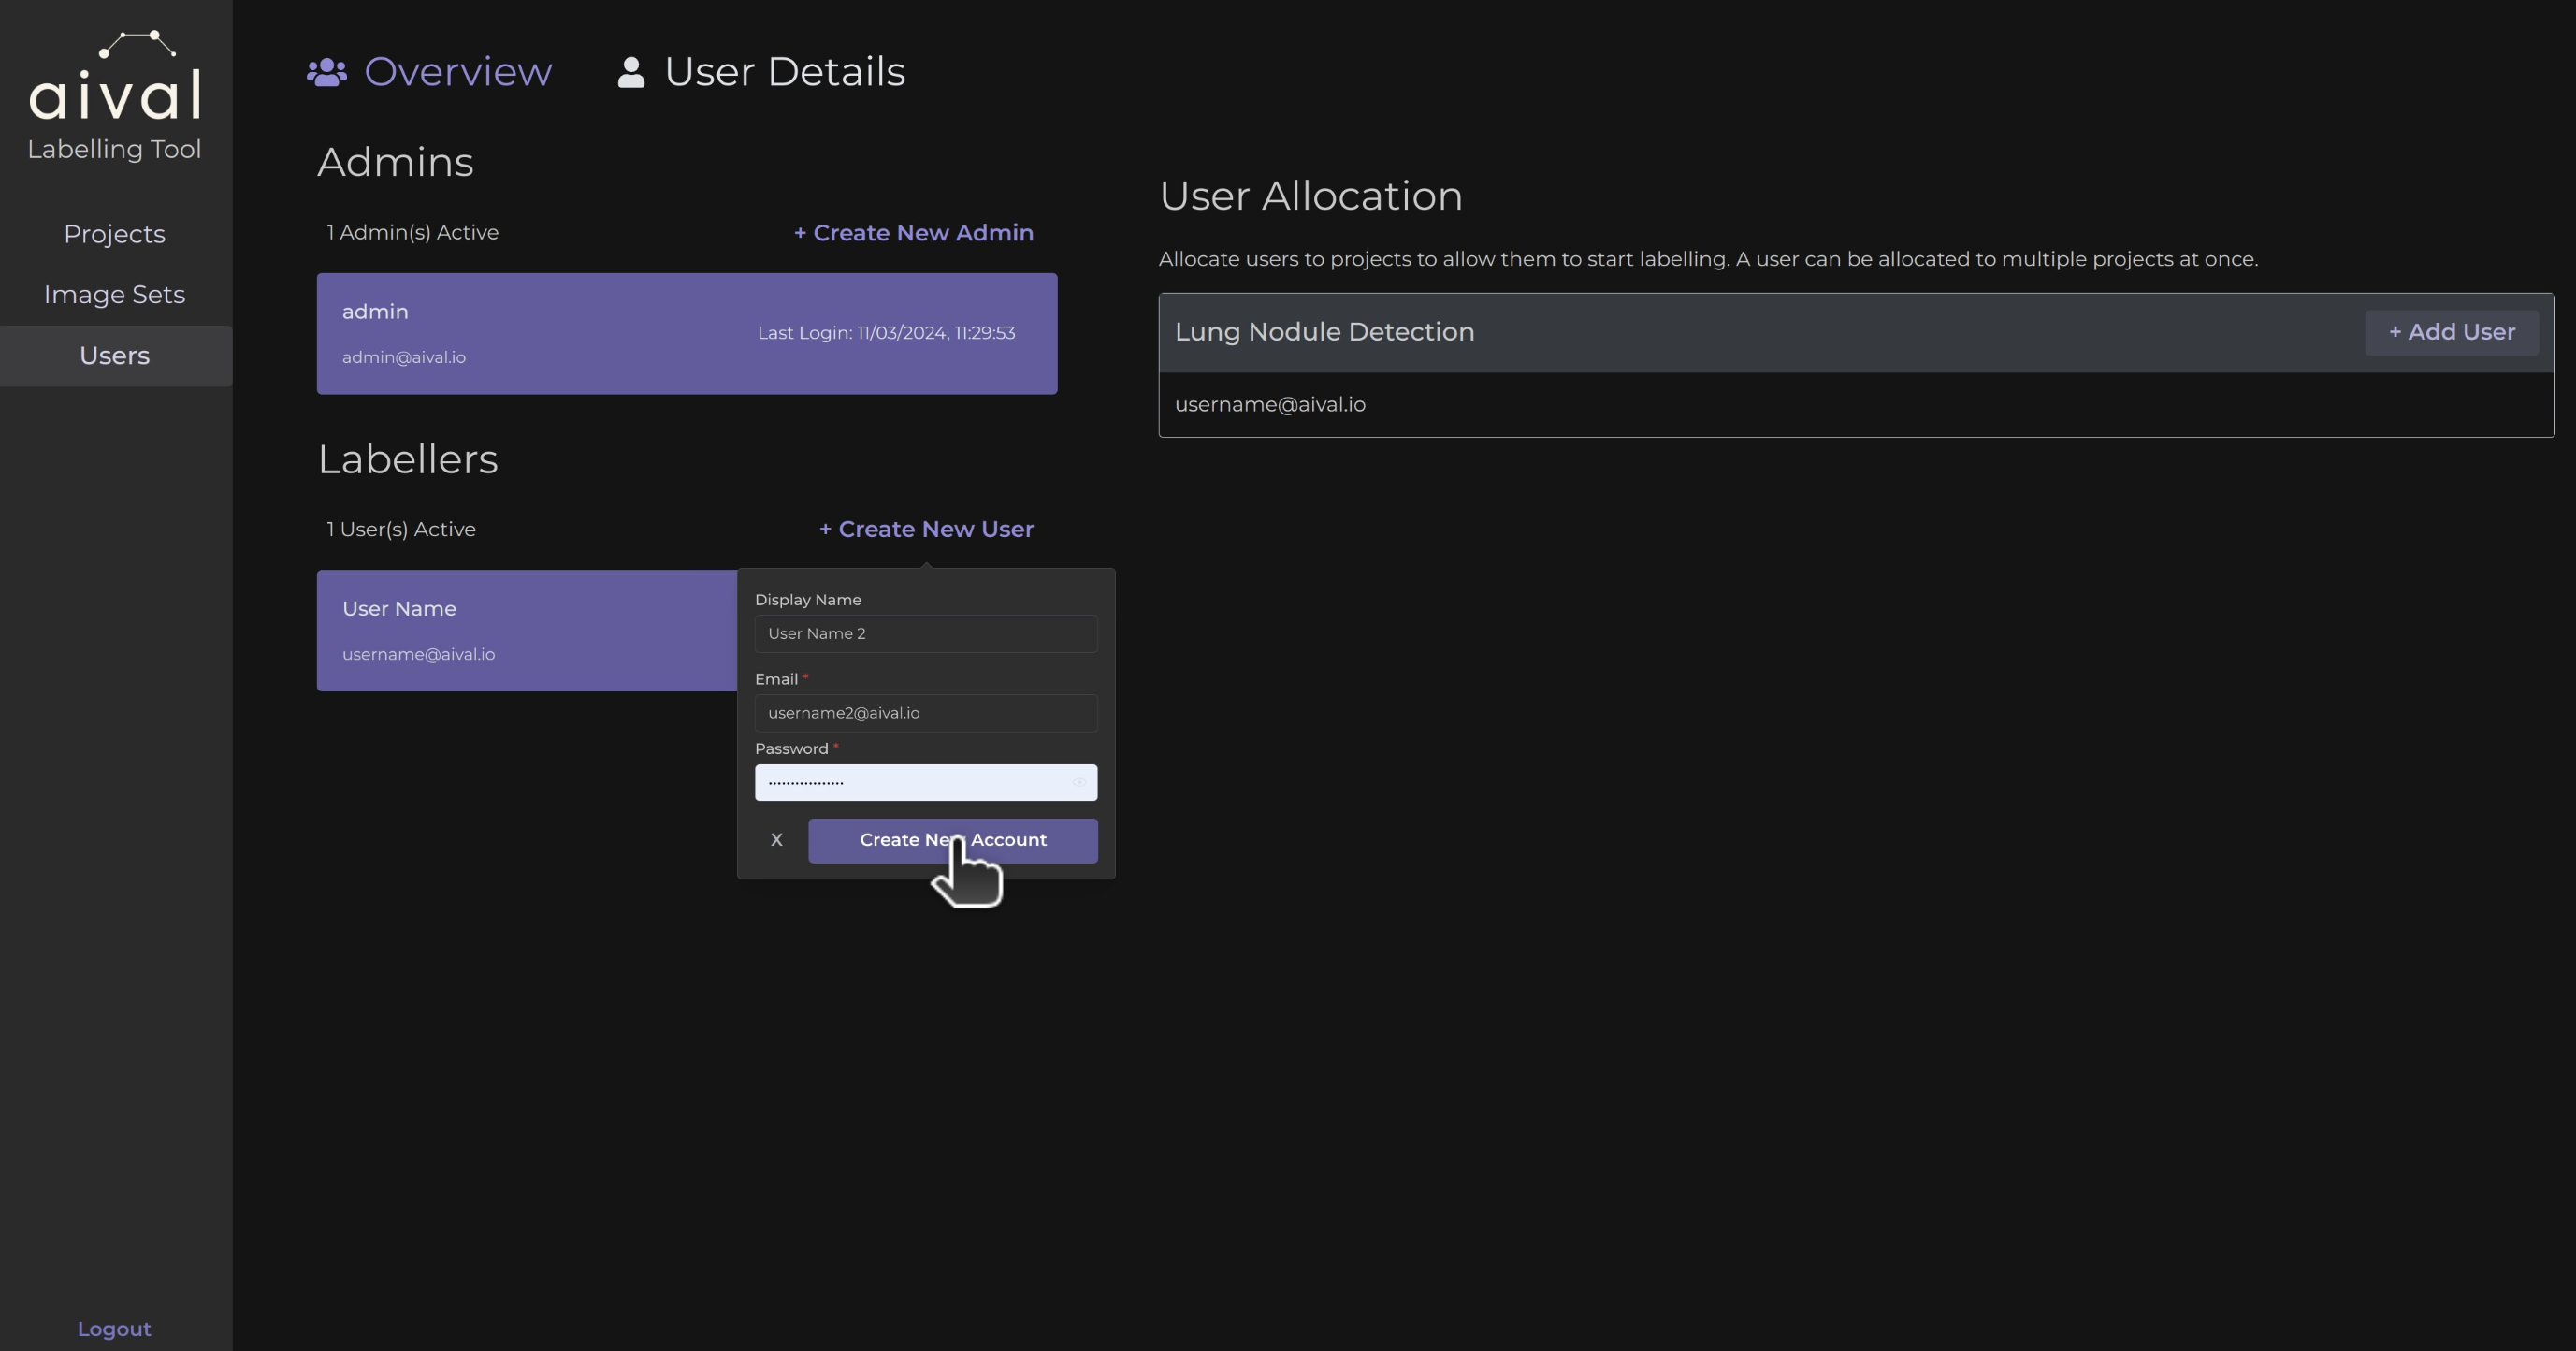
Task: Click the aival logo
Action: pyautogui.click(x=115, y=75)
